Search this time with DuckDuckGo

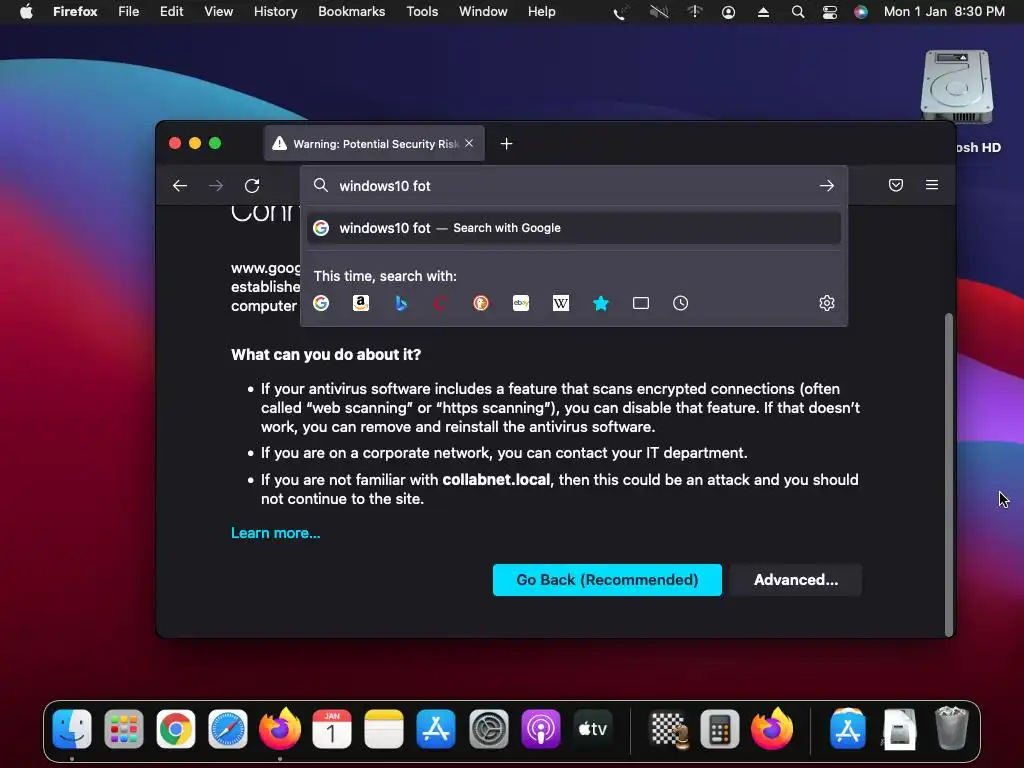point(481,303)
